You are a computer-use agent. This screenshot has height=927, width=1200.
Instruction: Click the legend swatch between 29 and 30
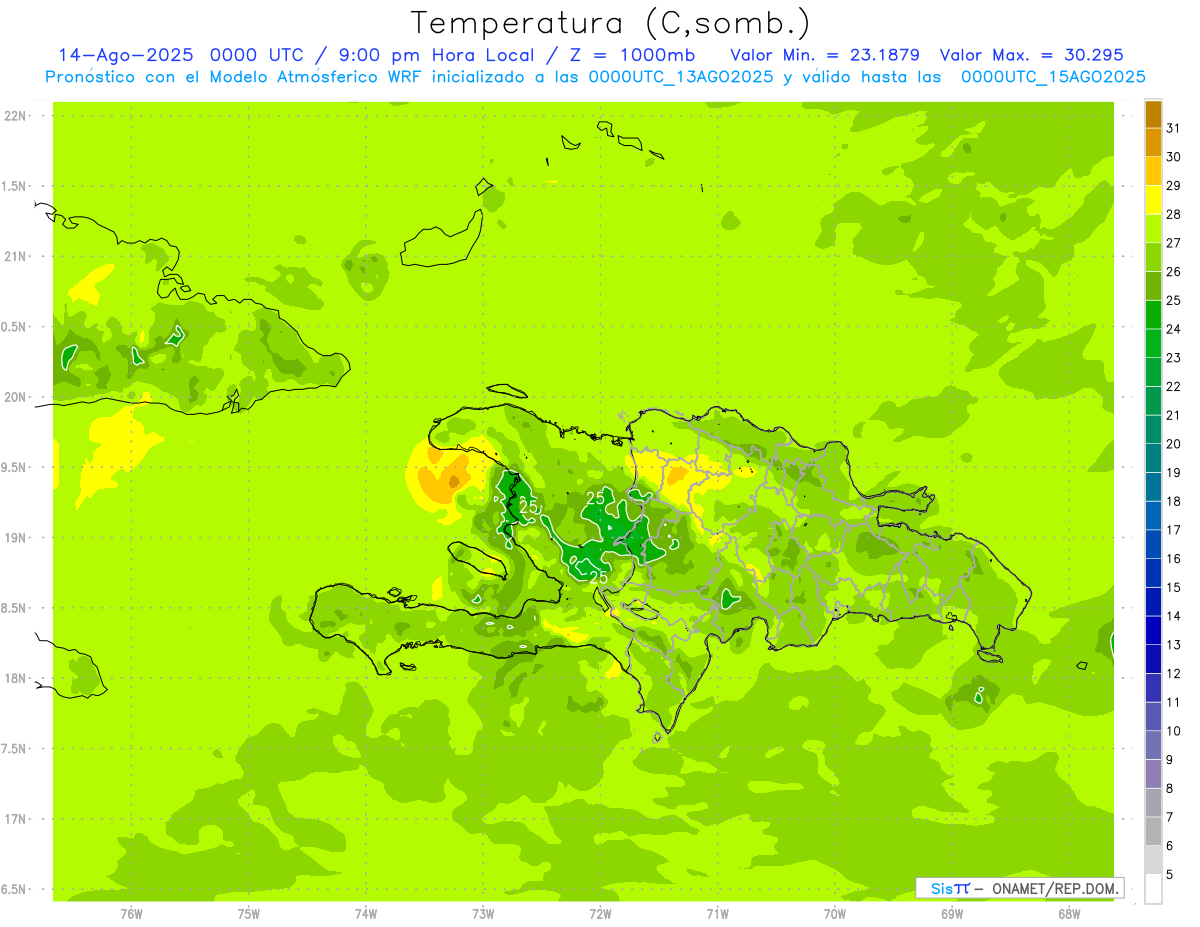[1153, 171]
